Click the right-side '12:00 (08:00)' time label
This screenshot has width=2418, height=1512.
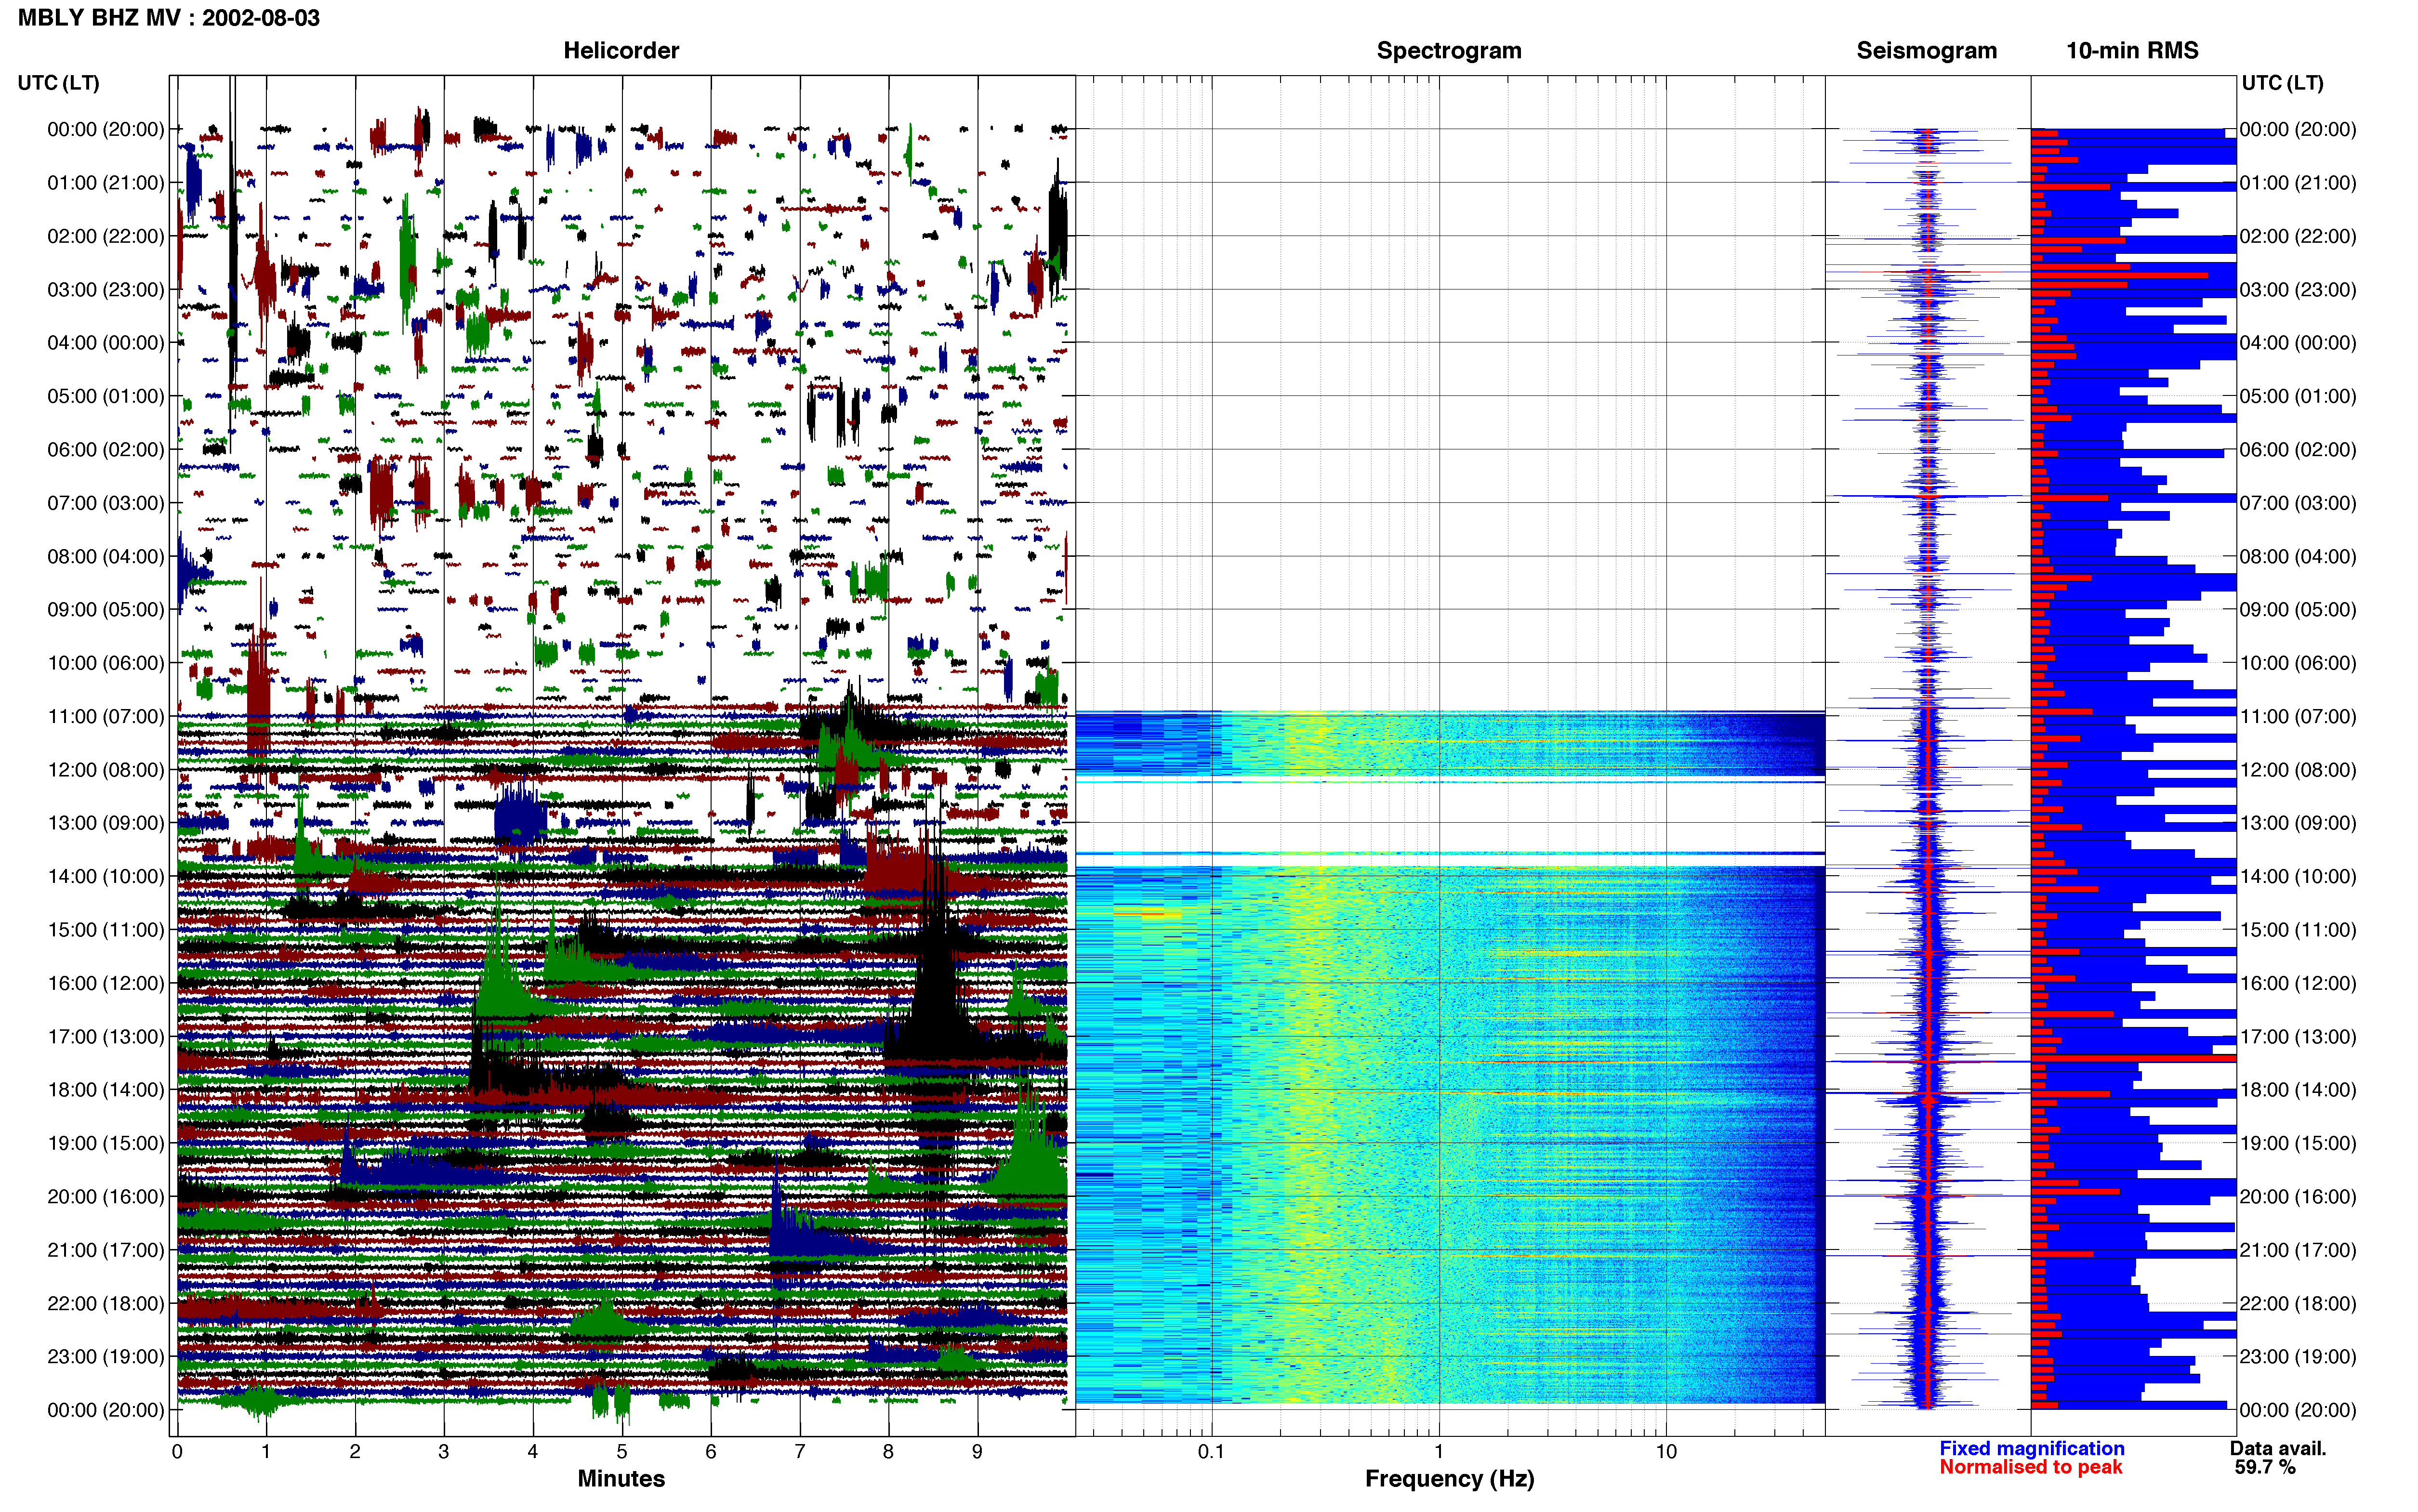click(2298, 770)
